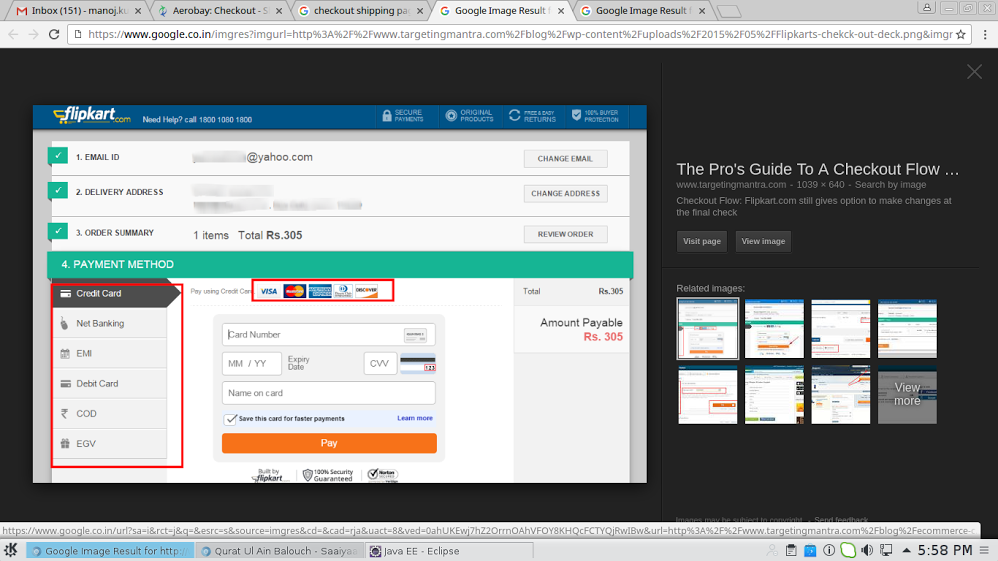Click the Name on card field
This screenshot has width=998, height=561.
point(328,393)
